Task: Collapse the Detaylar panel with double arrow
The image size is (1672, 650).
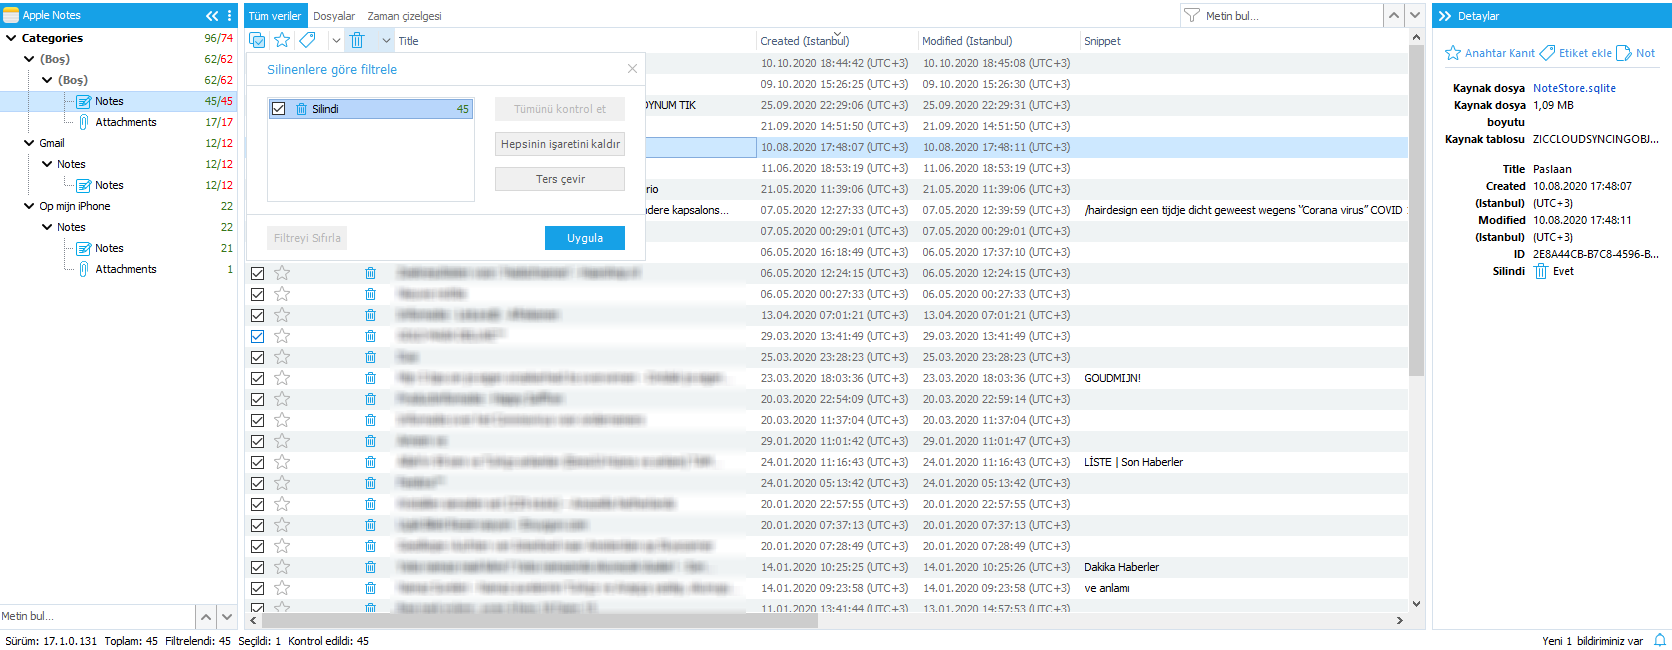Action: tap(1445, 16)
